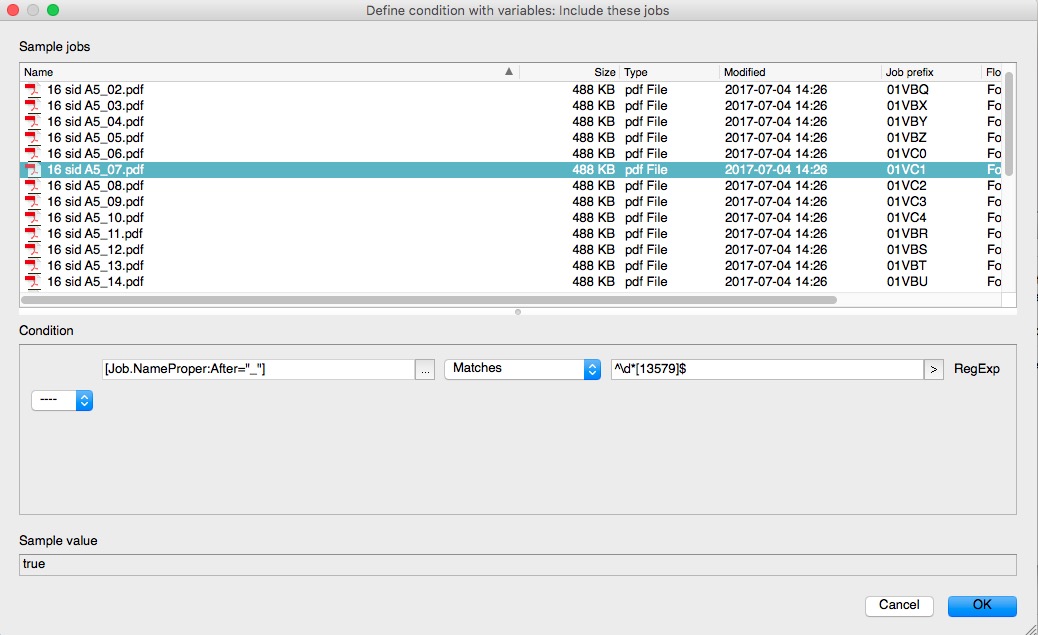Click the horizontal scrollbar under sample jobs
The height and width of the screenshot is (635, 1038).
click(x=428, y=299)
